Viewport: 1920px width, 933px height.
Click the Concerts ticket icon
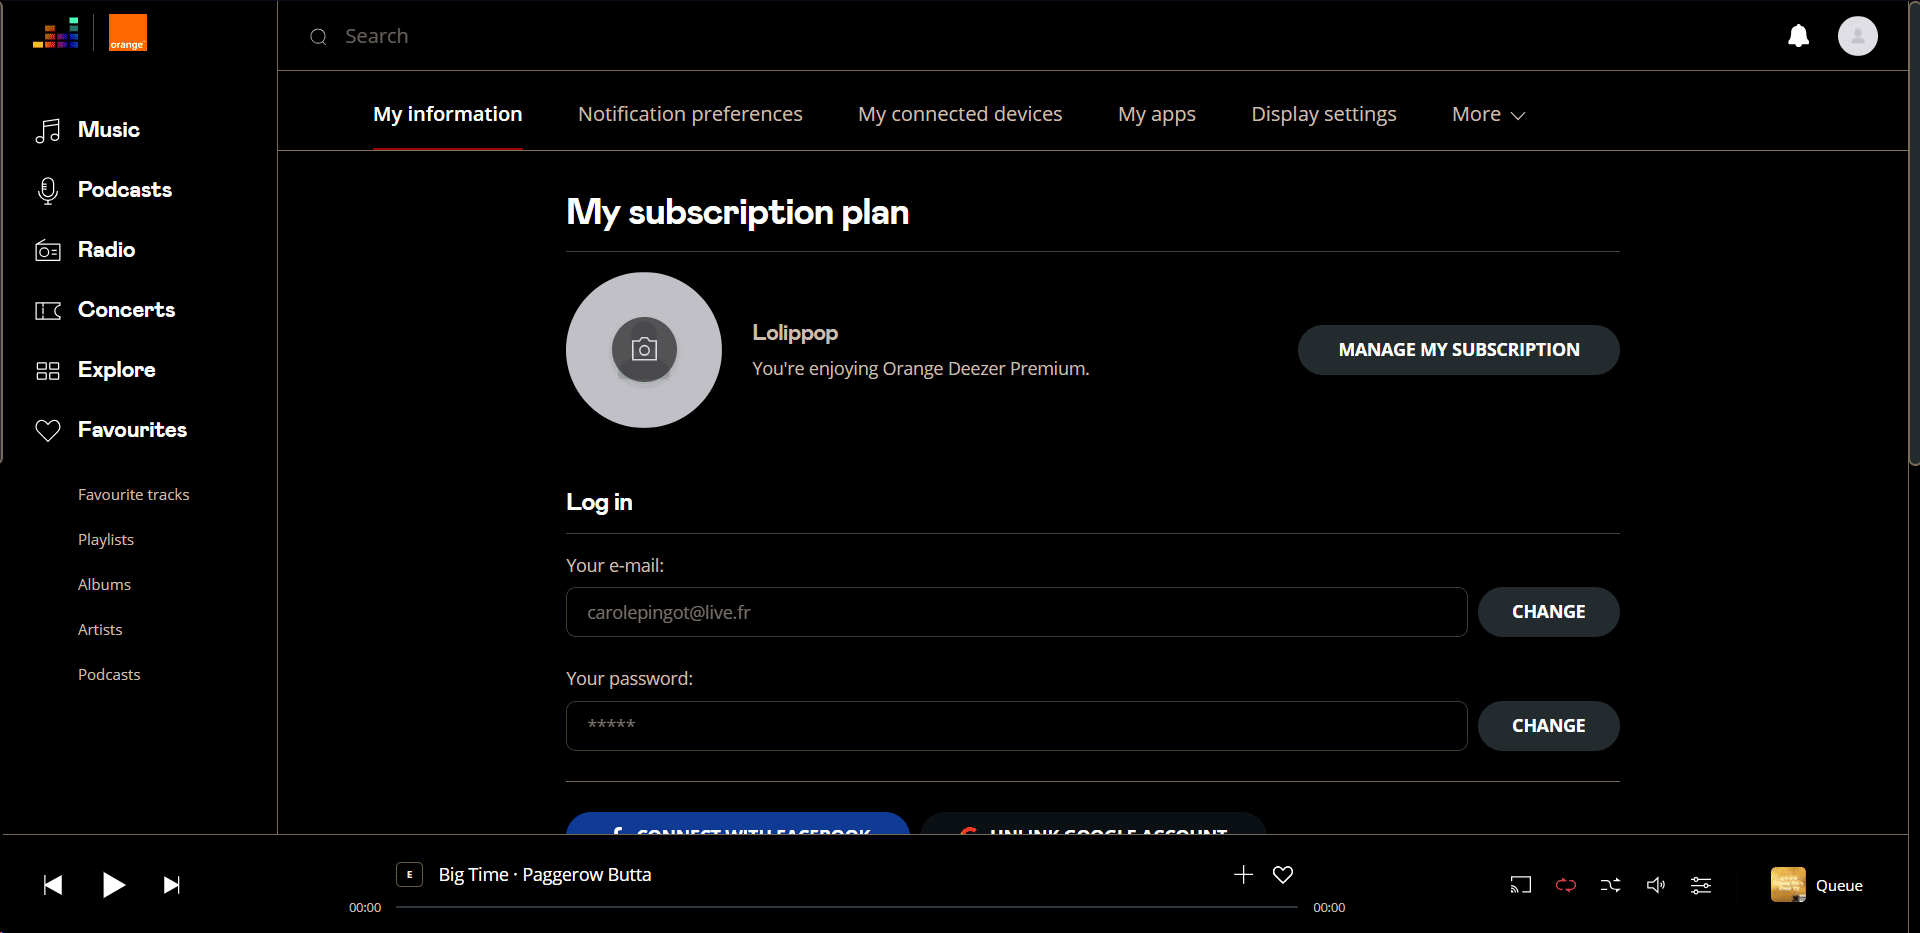(48, 310)
